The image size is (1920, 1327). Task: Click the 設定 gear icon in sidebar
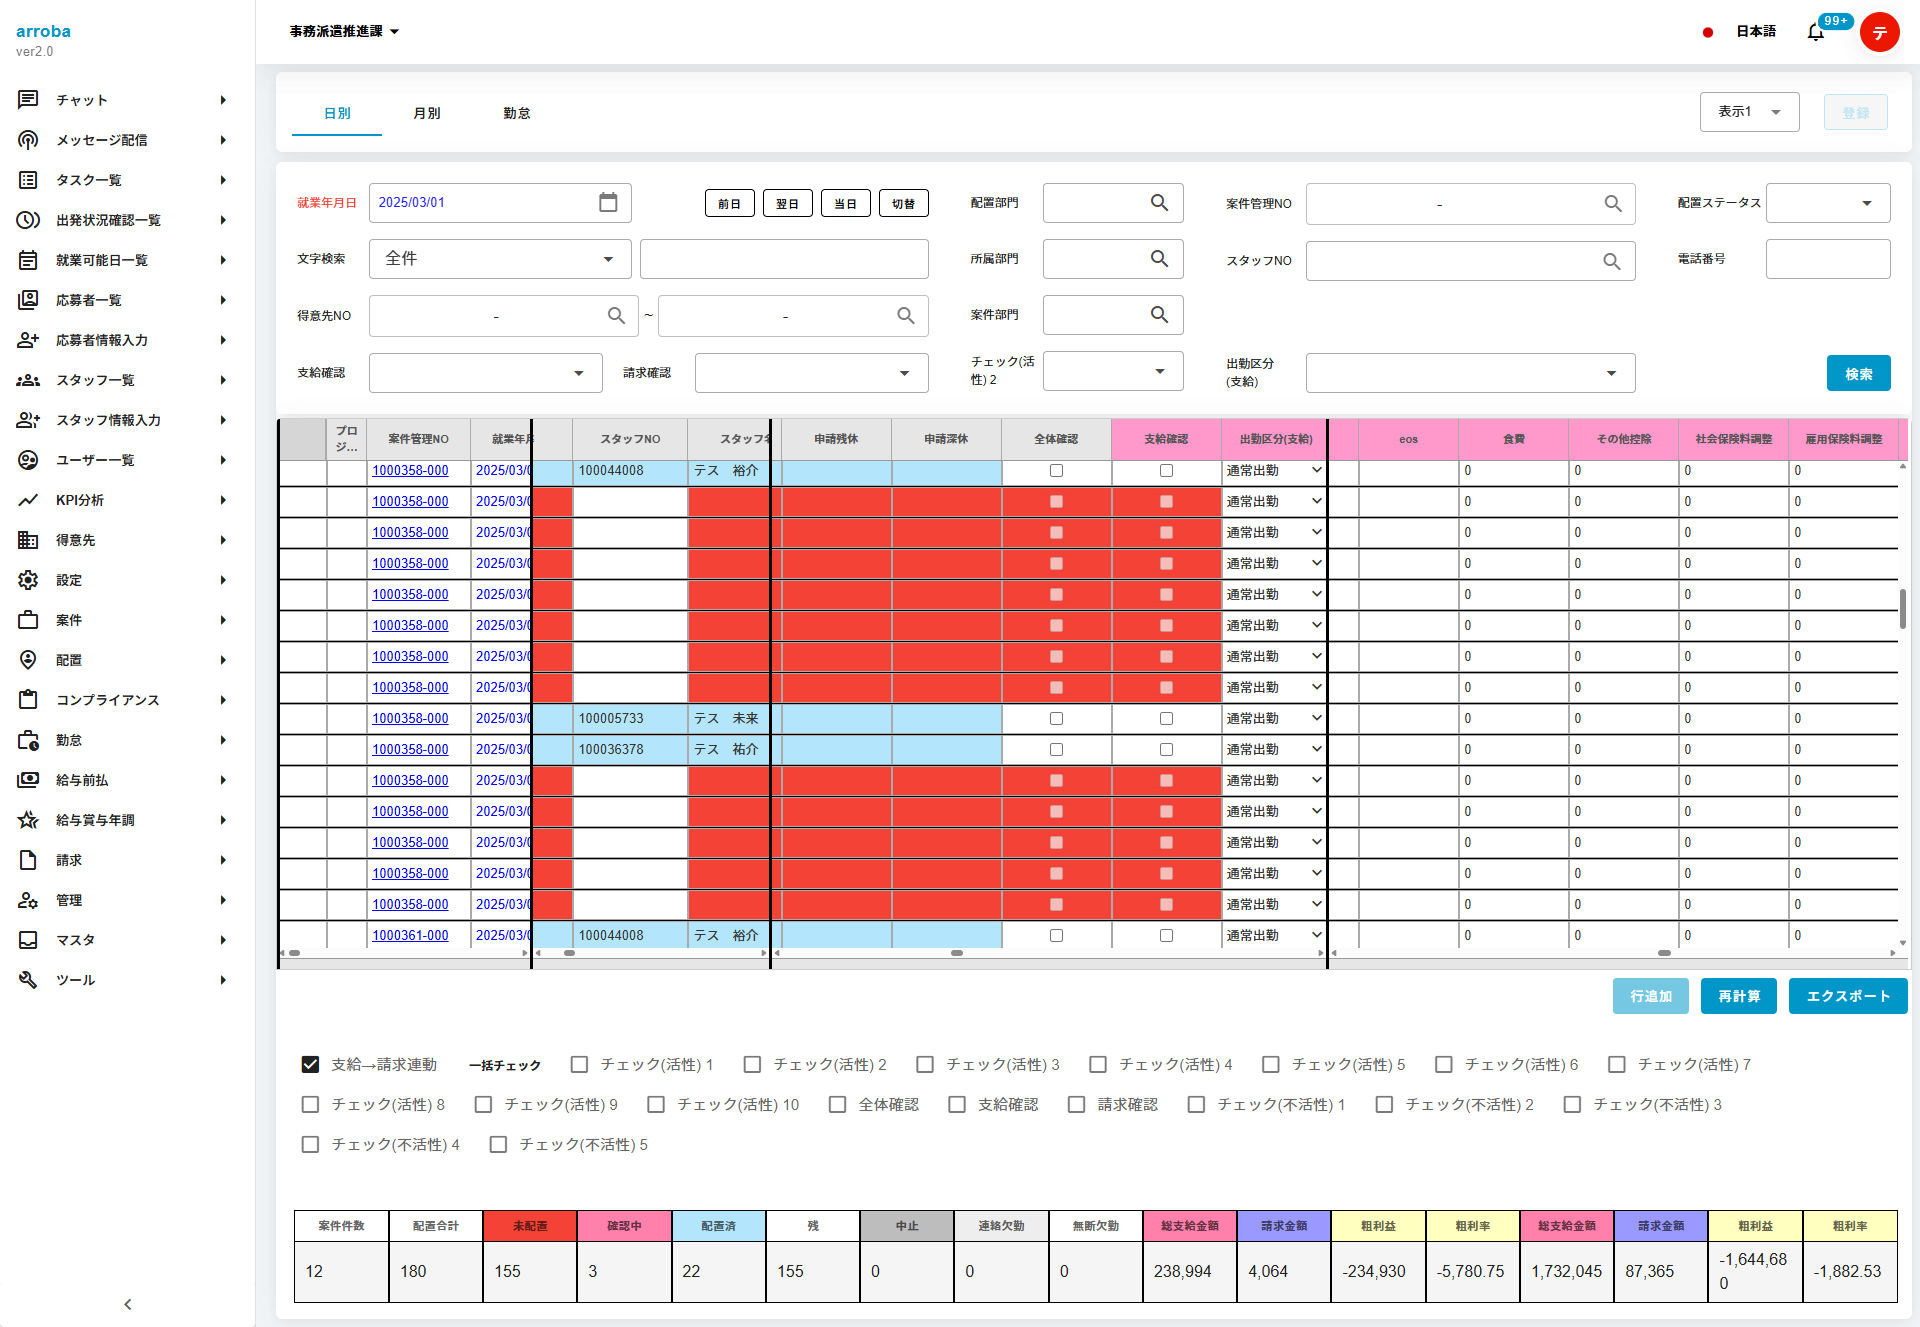pyautogui.click(x=28, y=580)
